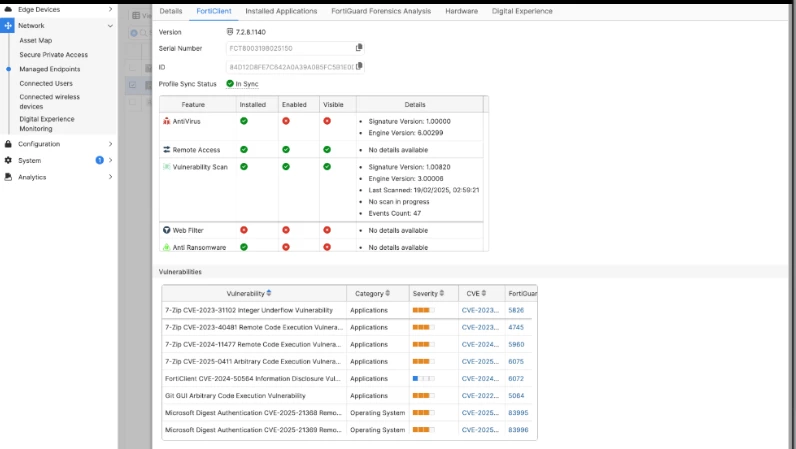
Task: Click Anti Ransomware Enabled red status icon
Action: coord(286,247)
